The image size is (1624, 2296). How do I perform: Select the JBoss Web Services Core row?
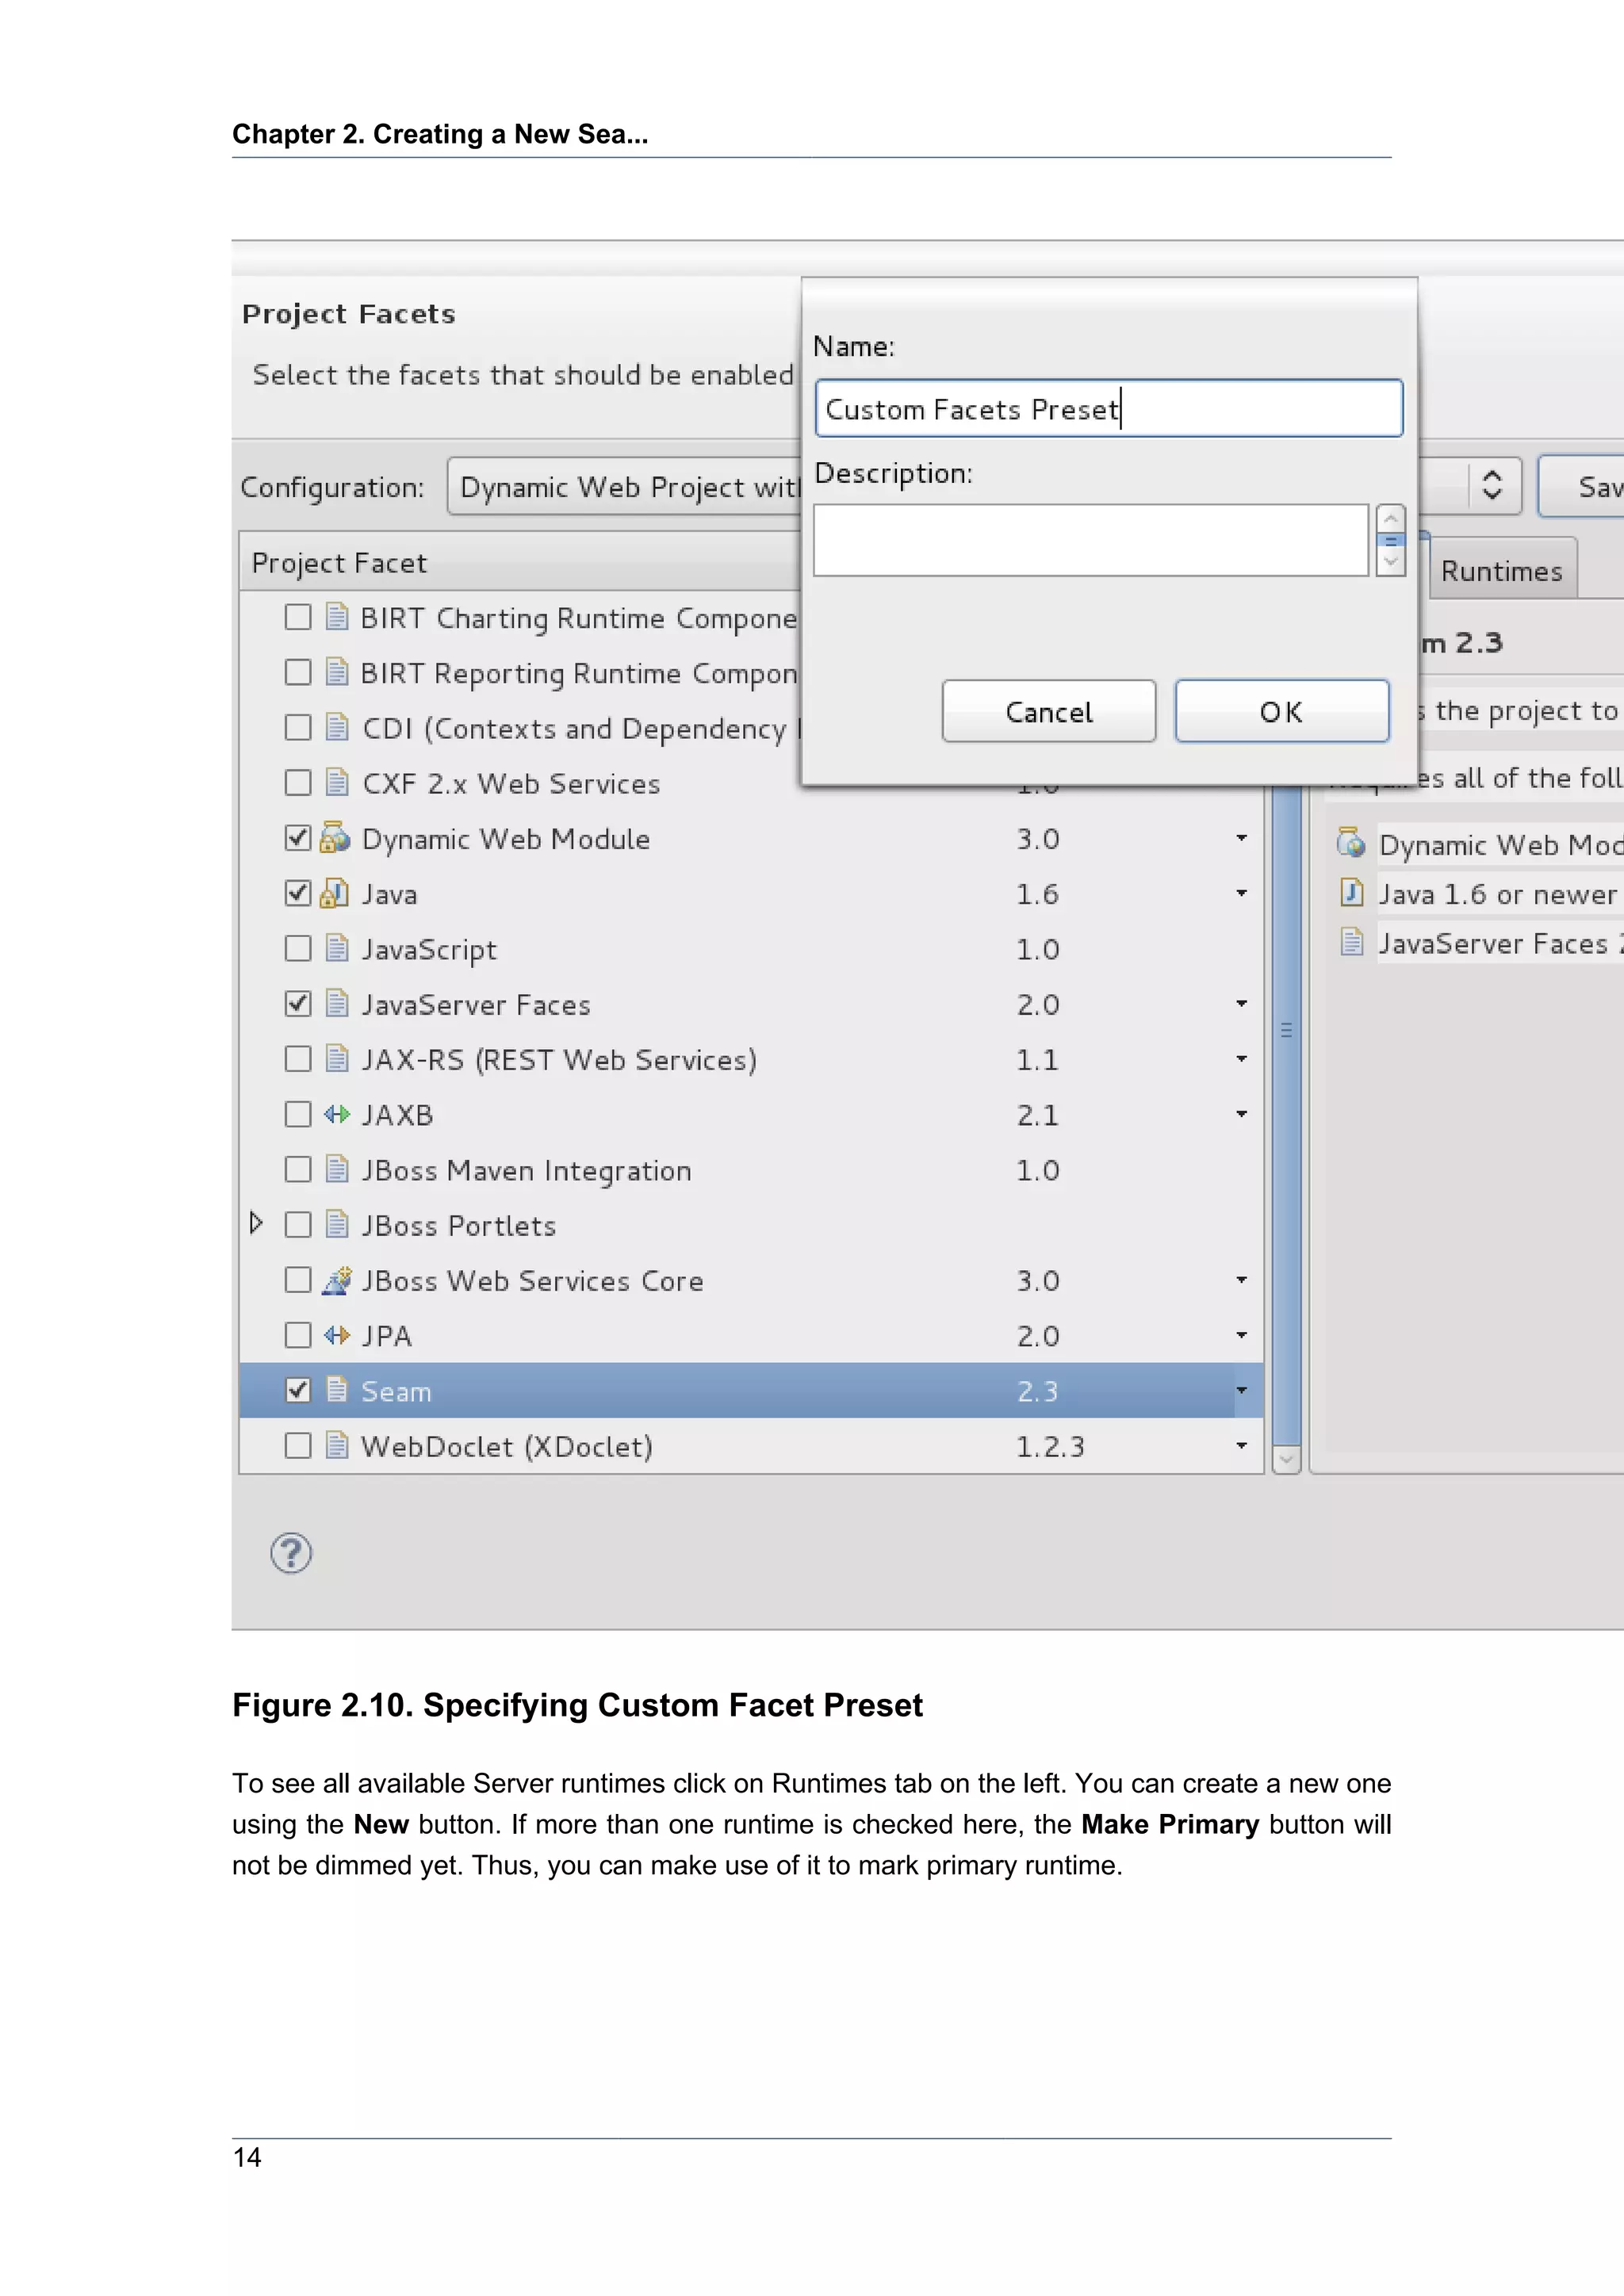tap(751, 1280)
